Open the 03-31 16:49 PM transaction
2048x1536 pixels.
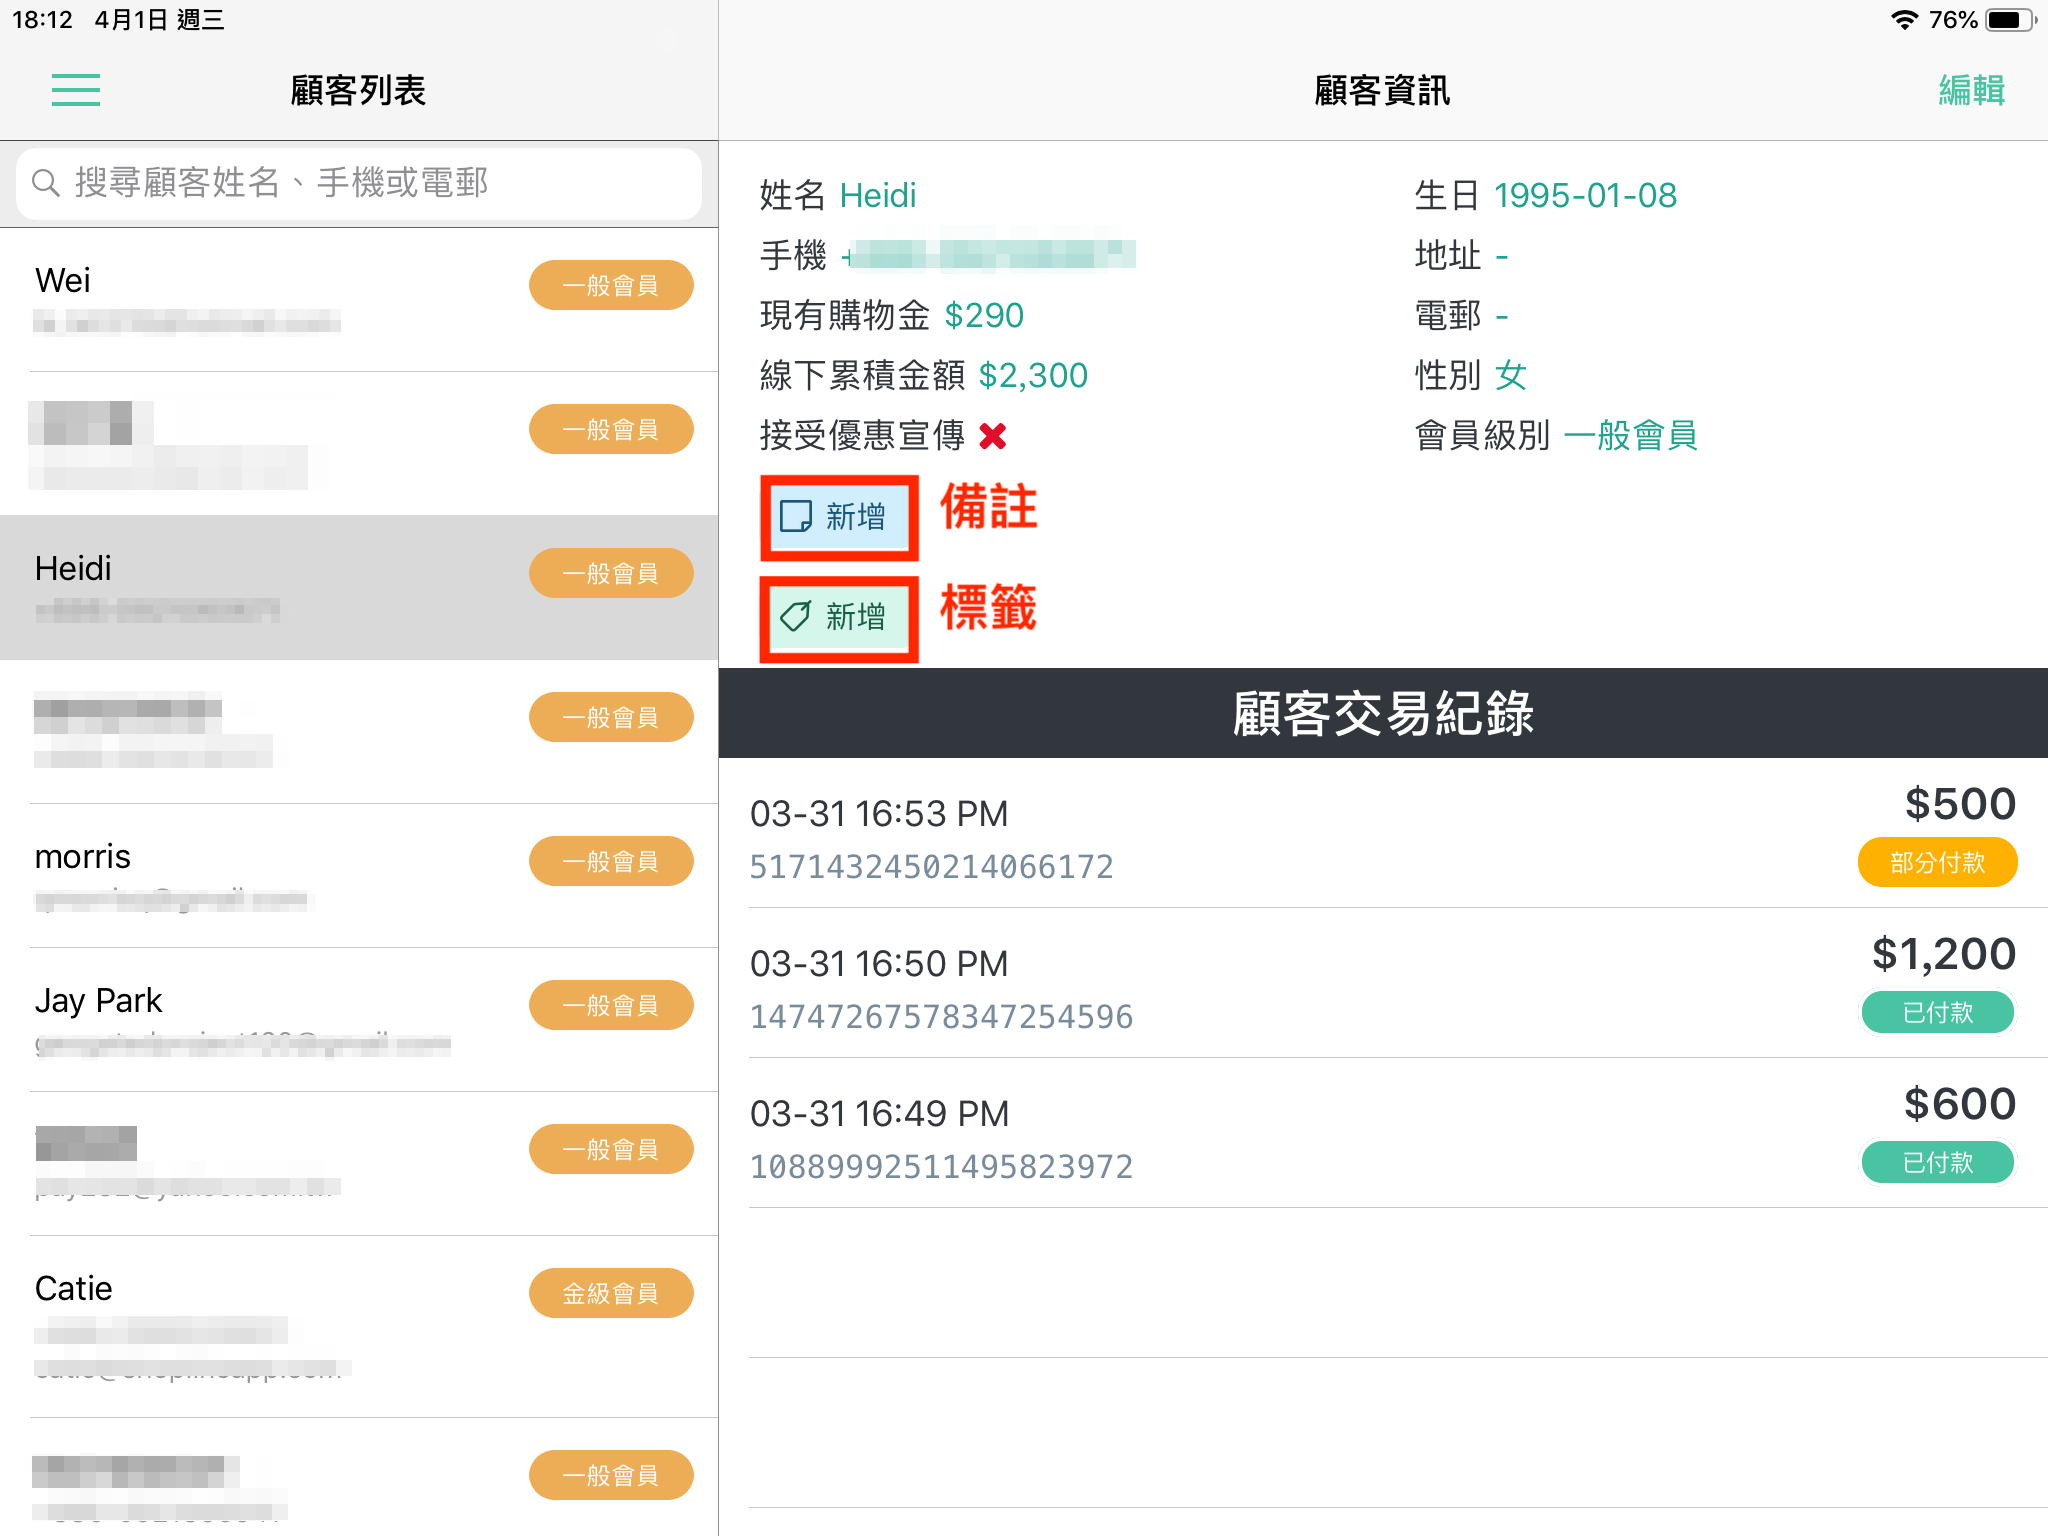(x=1383, y=1134)
